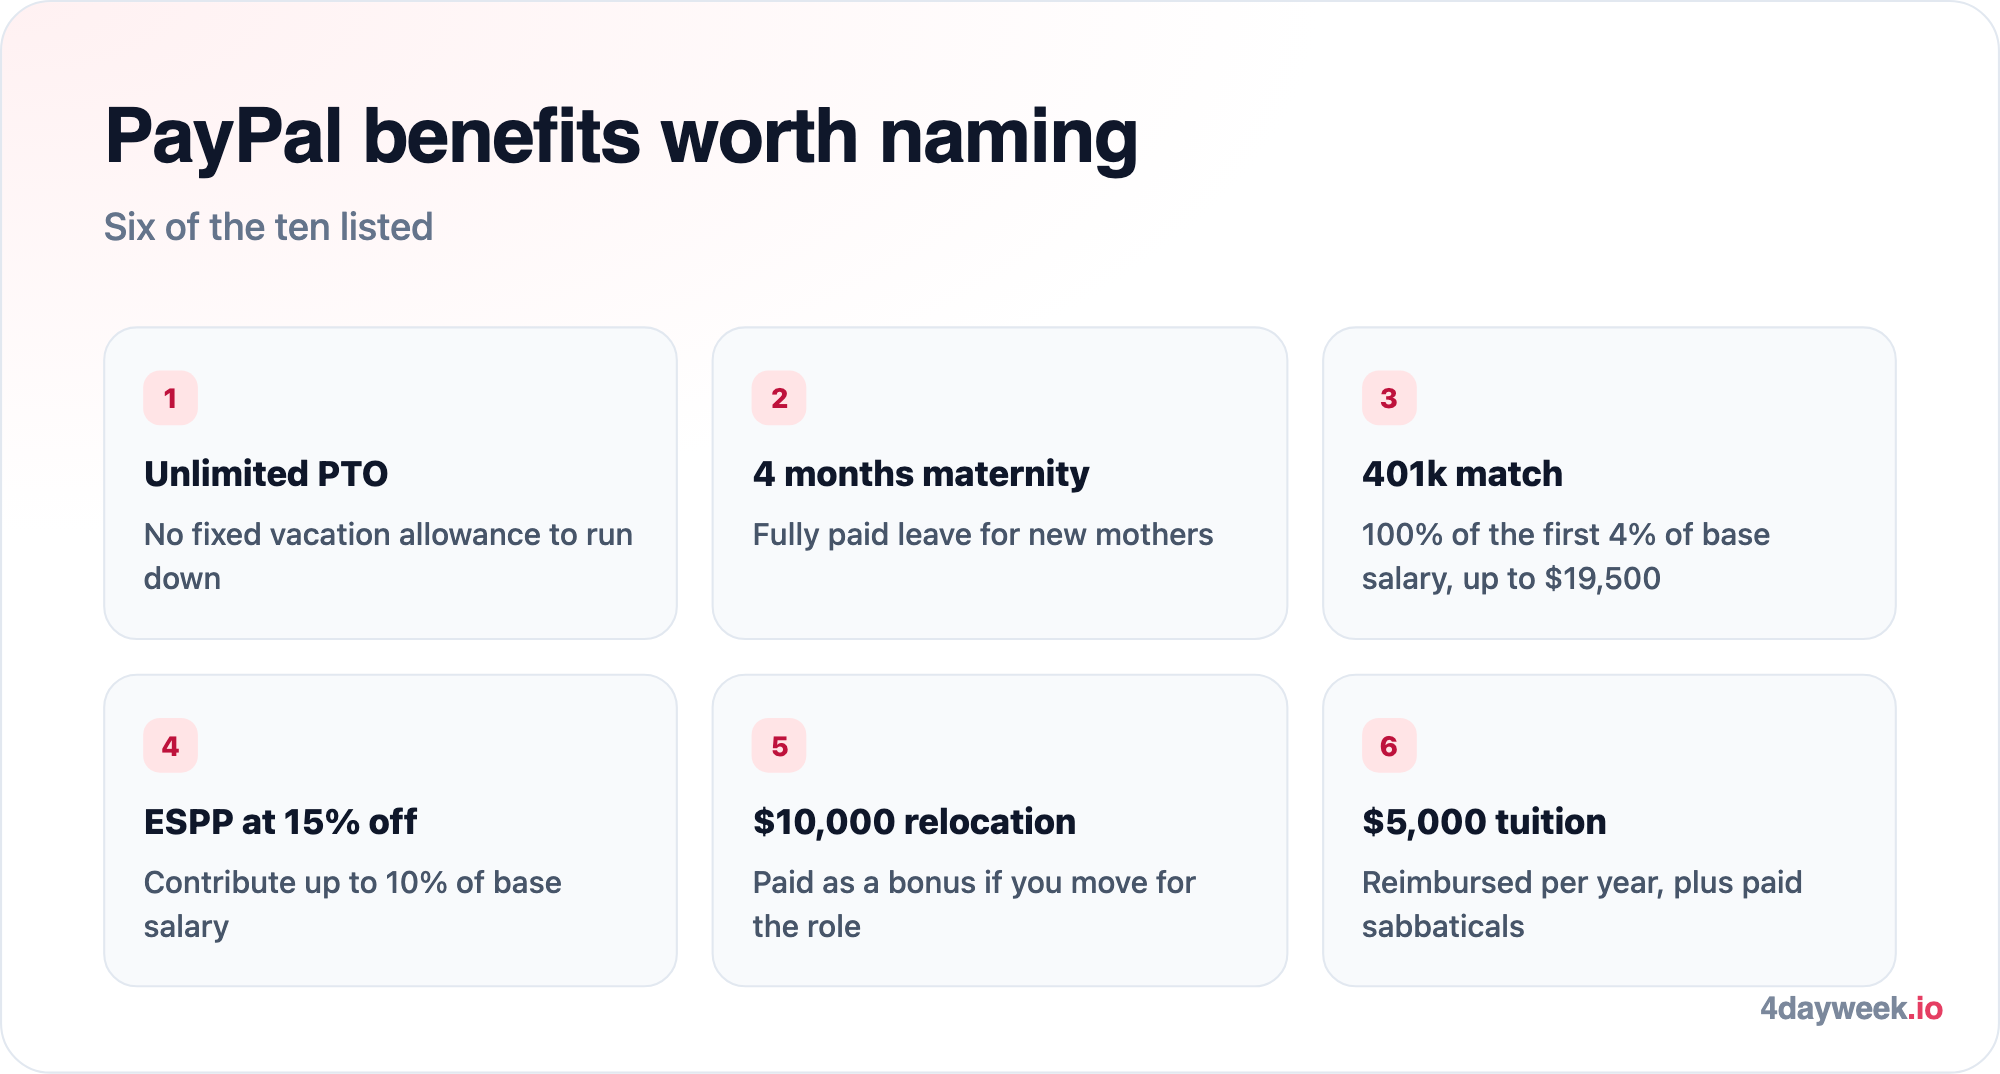The image size is (2000, 1074).
Task: Select the 4 months maternity heading
Action: [921, 474]
